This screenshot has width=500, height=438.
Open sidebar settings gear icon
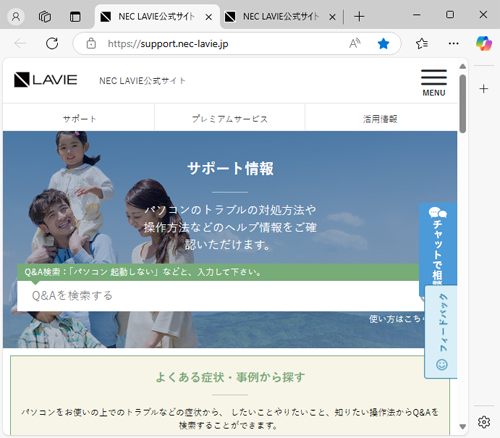click(x=484, y=422)
